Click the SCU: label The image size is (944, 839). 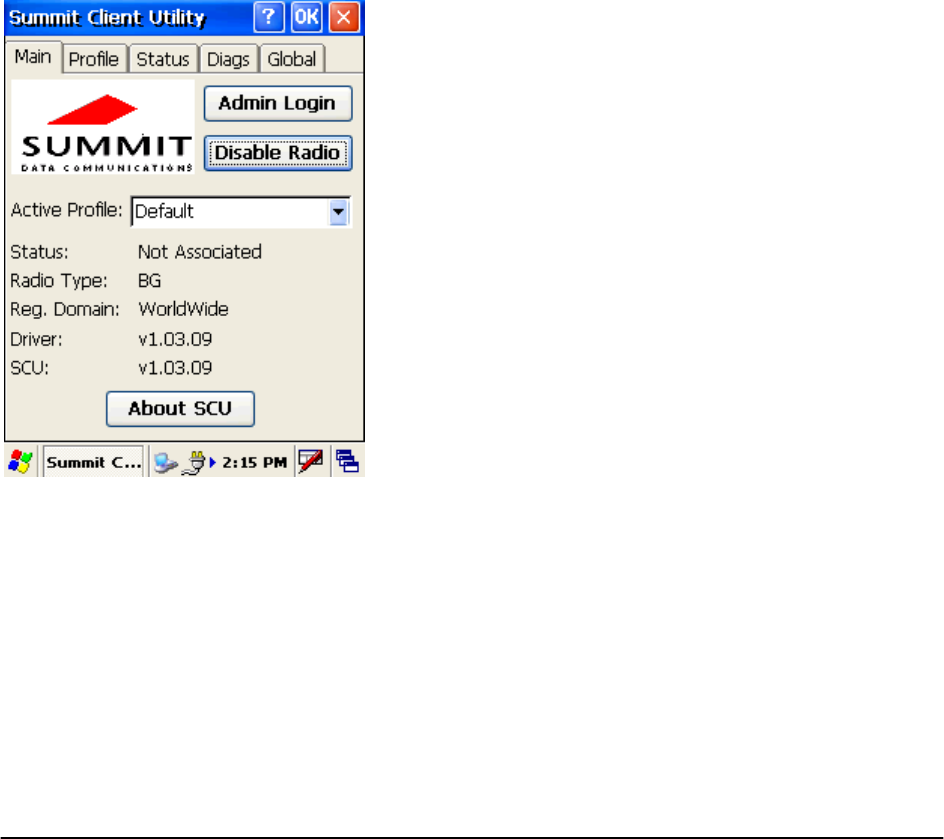30,368
